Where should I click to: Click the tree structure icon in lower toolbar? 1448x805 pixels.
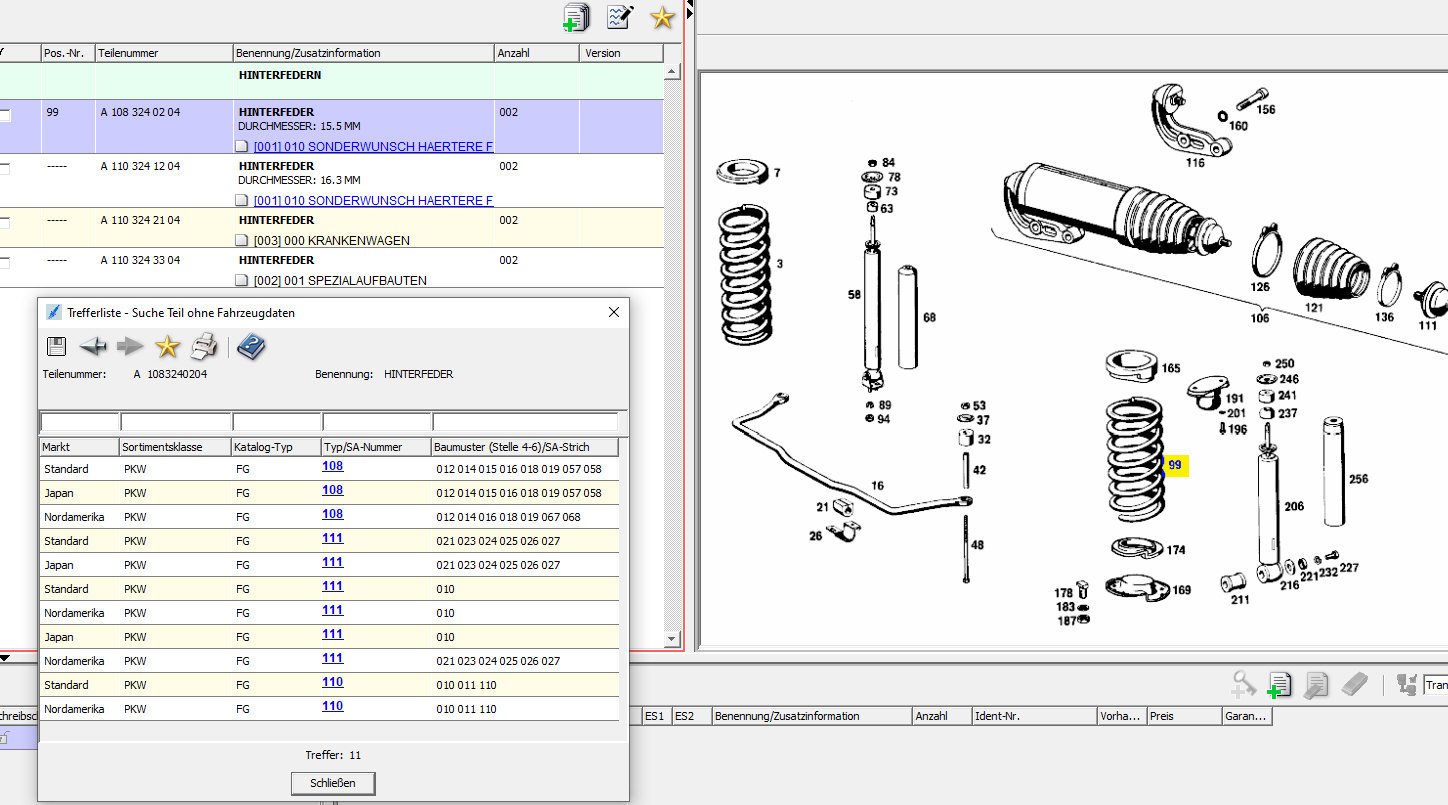(x=1406, y=684)
